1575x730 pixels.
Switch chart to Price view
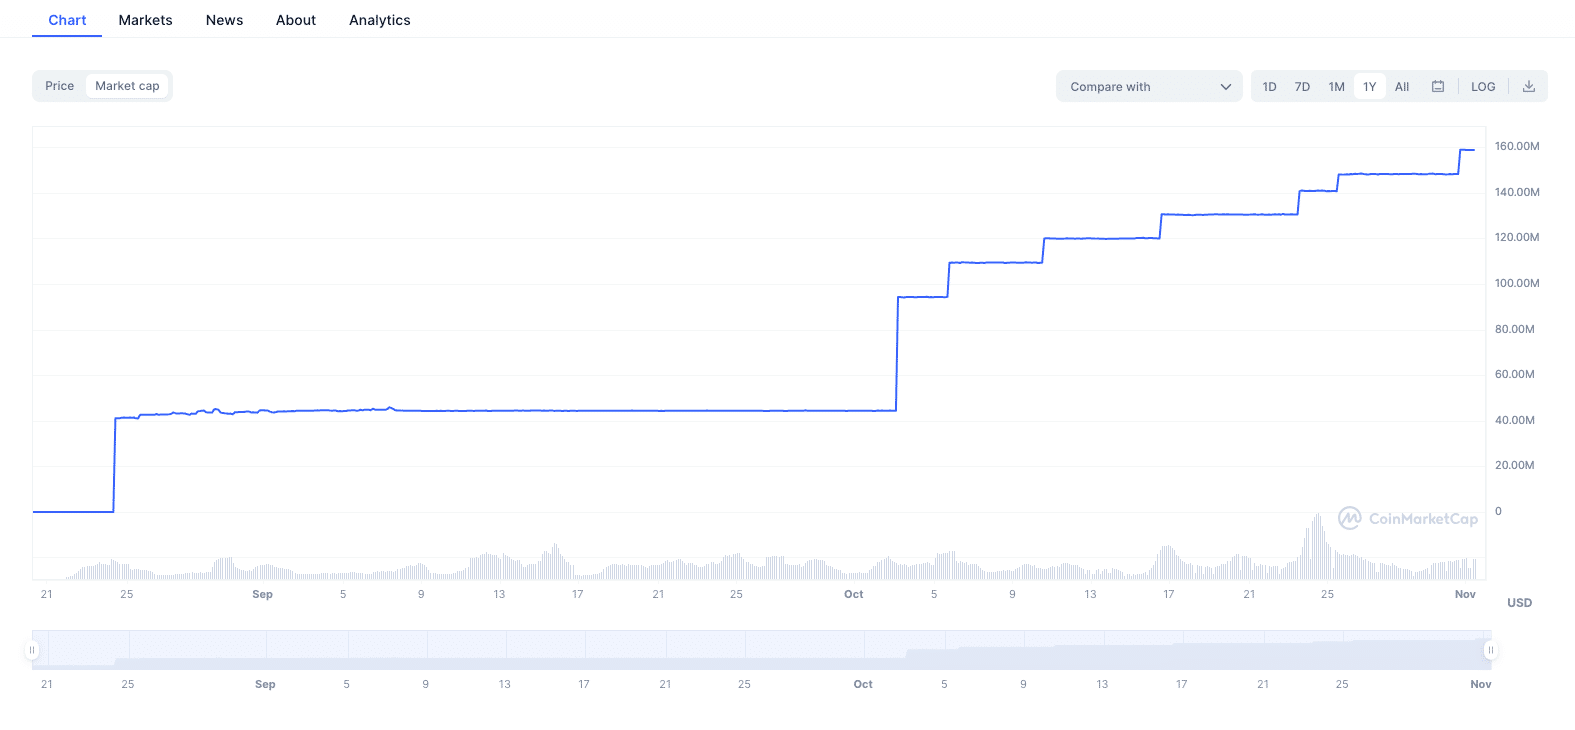pos(60,86)
